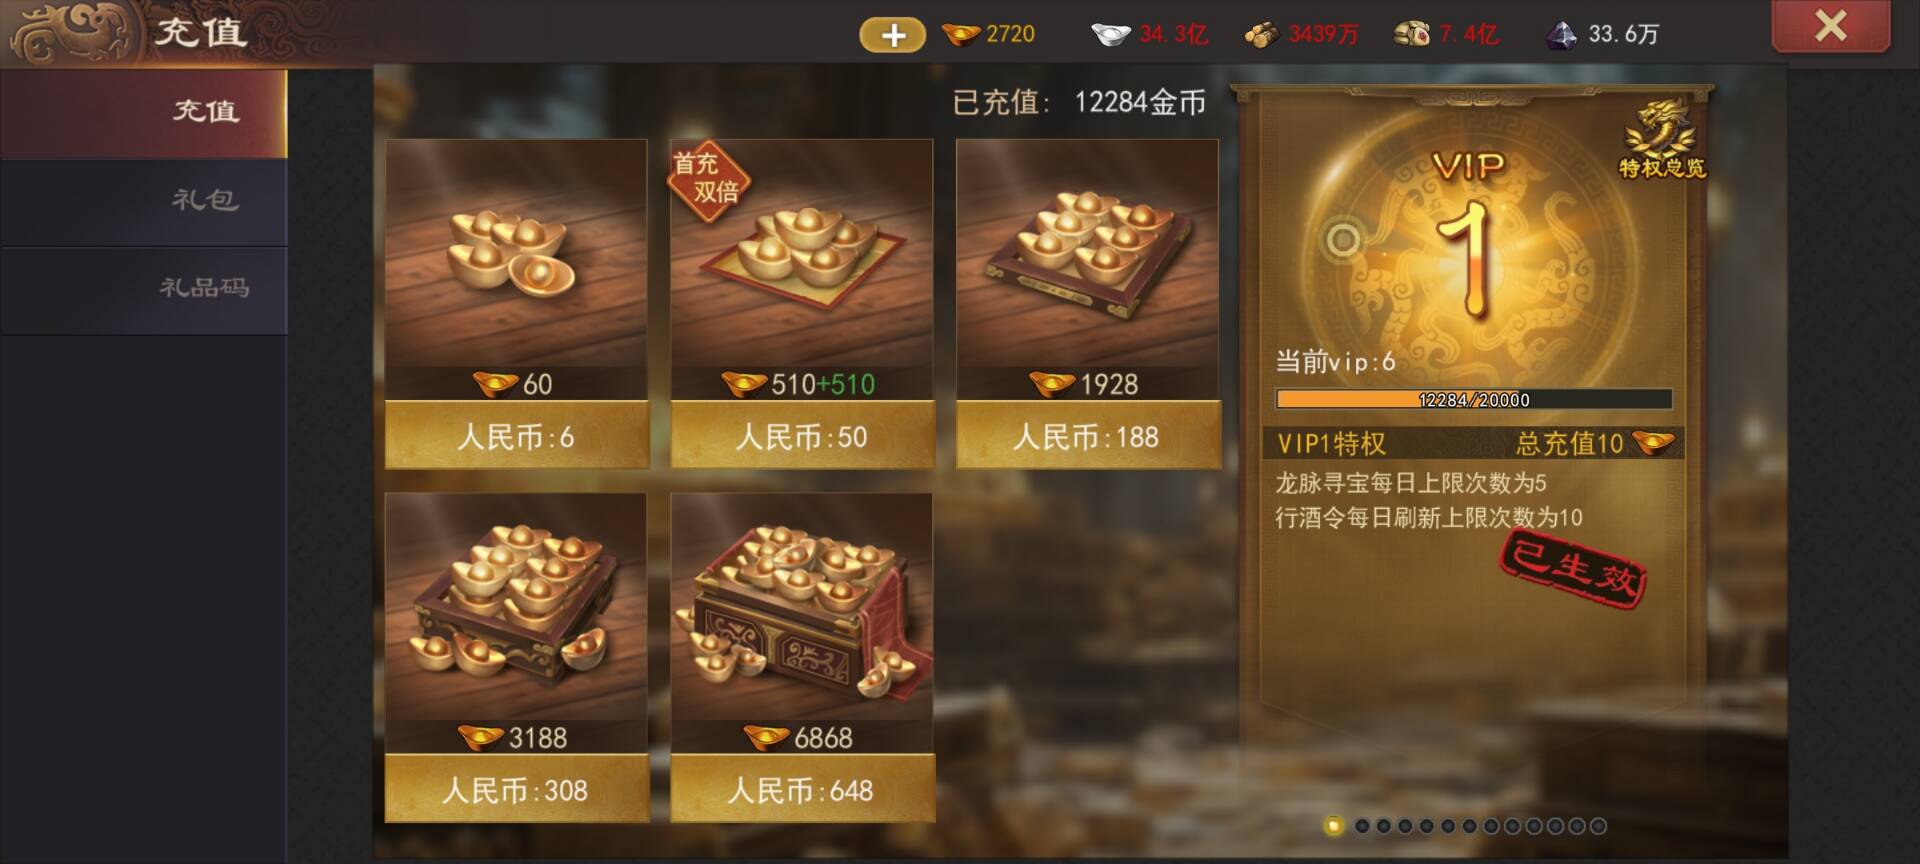Click the VIP progress bar 12284/20000
Image resolution: width=1920 pixels, height=864 pixels.
[x=1473, y=399]
